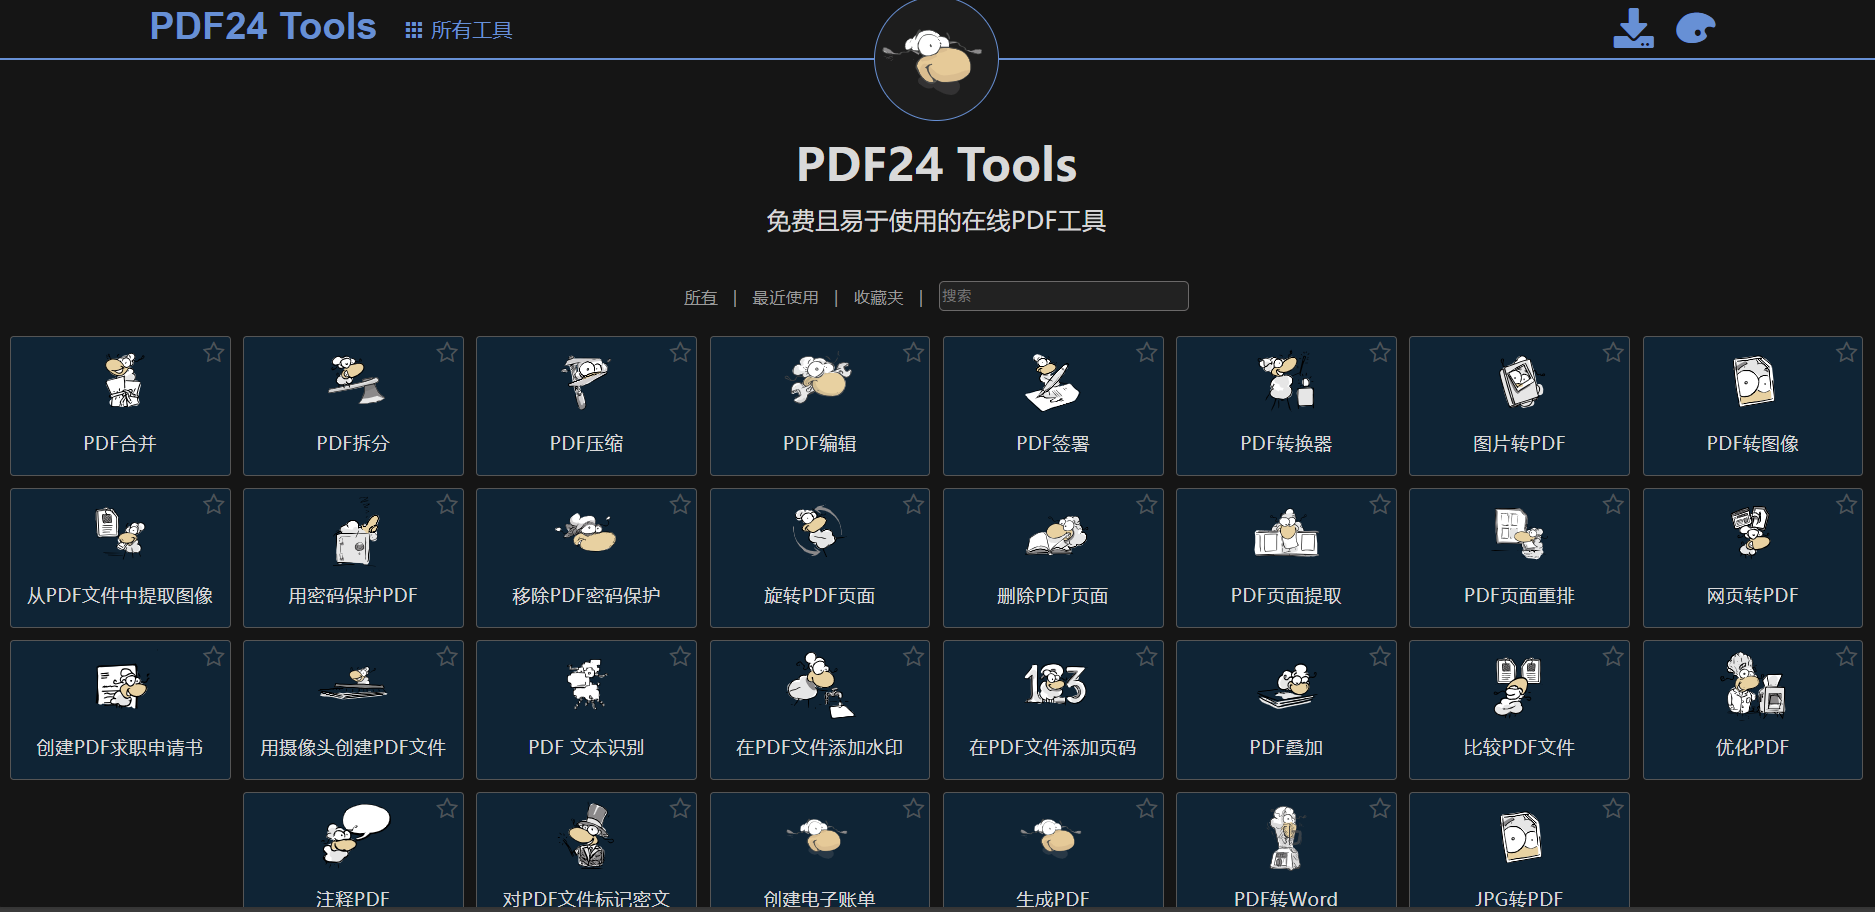Open the PDF合并 tool
This screenshot has height=912, width=1875.
pyautogui.click(x=120, y=406)
